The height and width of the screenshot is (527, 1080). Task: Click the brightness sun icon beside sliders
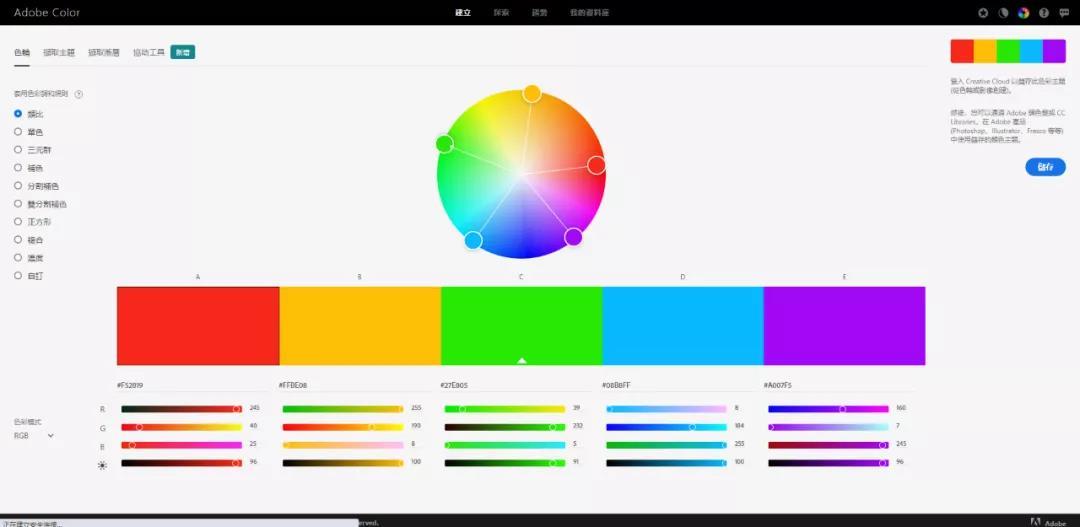pos(102,465)
